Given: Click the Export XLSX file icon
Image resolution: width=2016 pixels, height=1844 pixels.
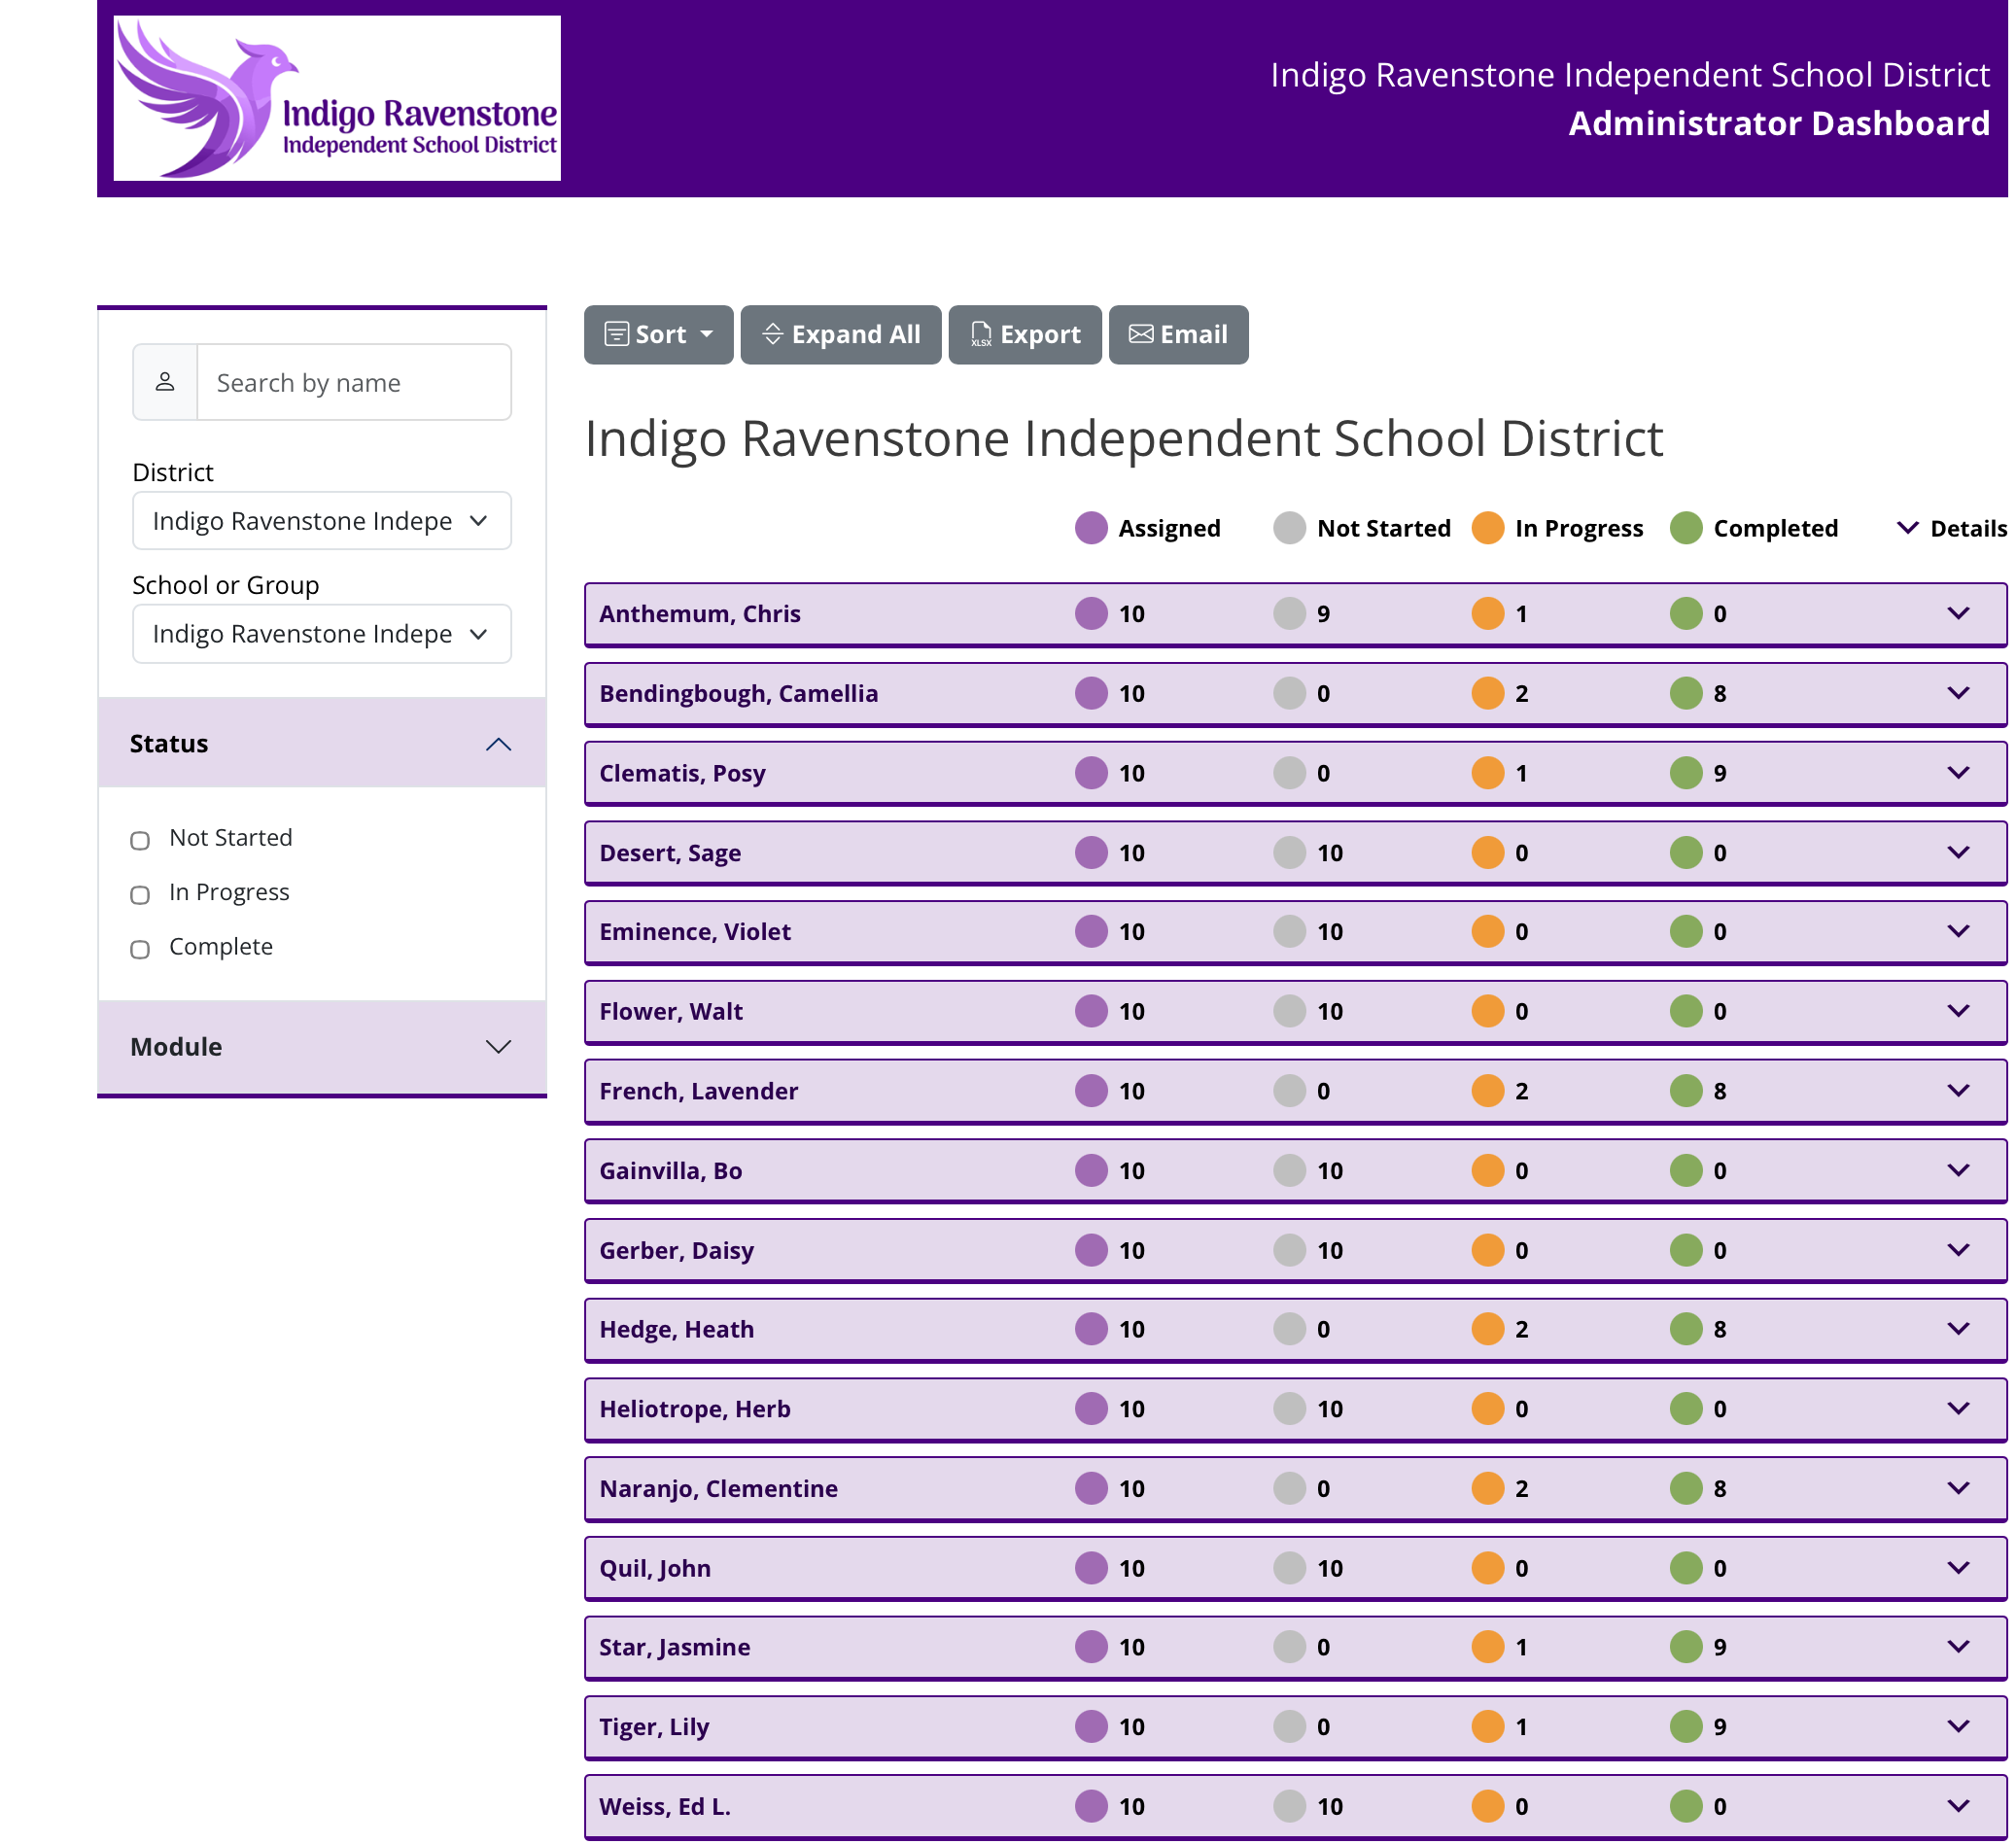Looking at the screenshot, I should point(981,335).
